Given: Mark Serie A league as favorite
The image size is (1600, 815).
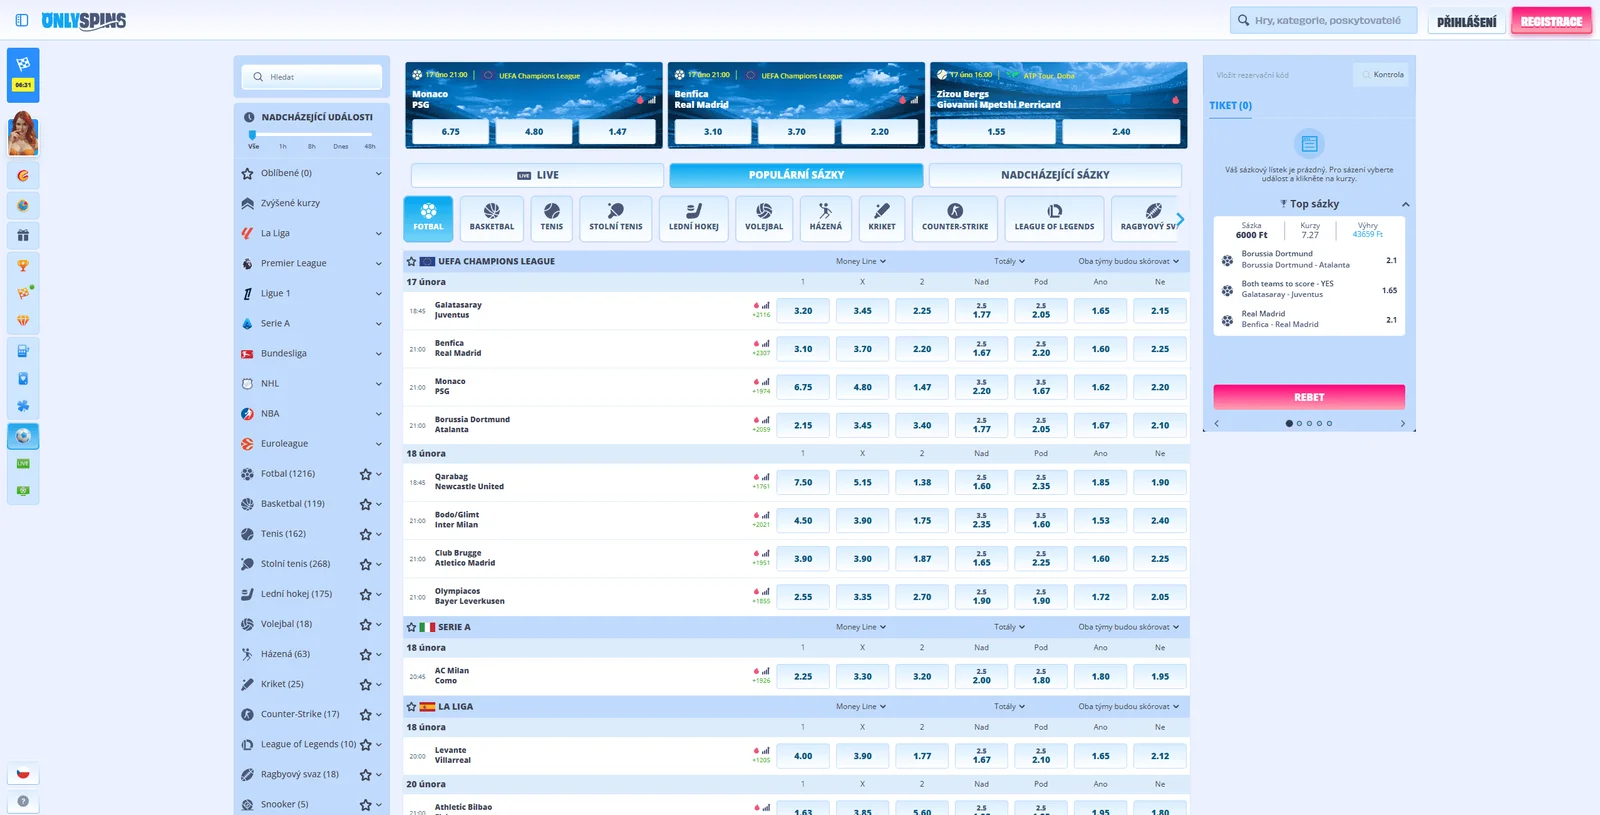Looking at the screenshot, I should pos(411,627).
